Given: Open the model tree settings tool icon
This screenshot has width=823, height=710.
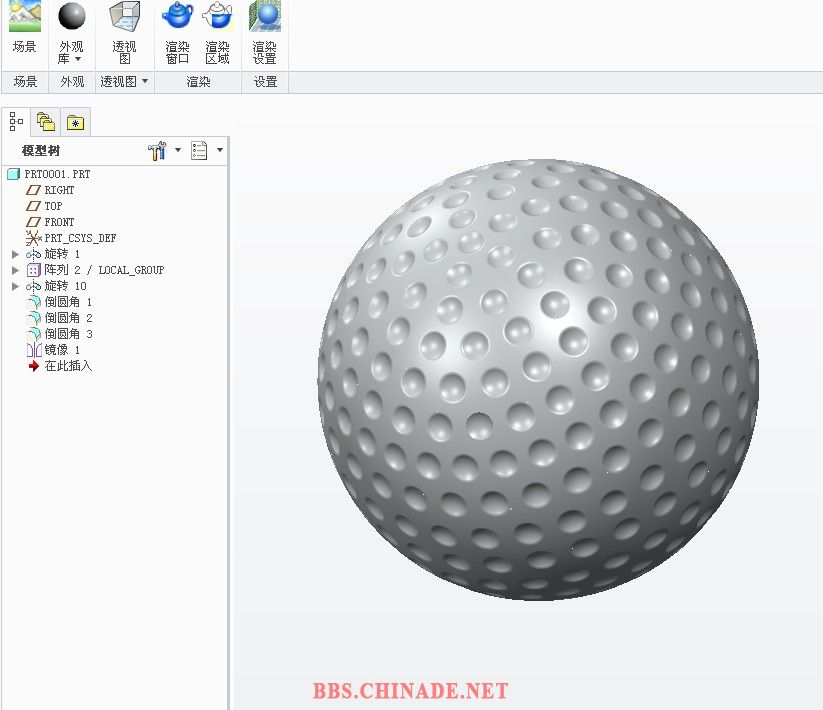Looking at the screenshot, I should pos(157,151).
